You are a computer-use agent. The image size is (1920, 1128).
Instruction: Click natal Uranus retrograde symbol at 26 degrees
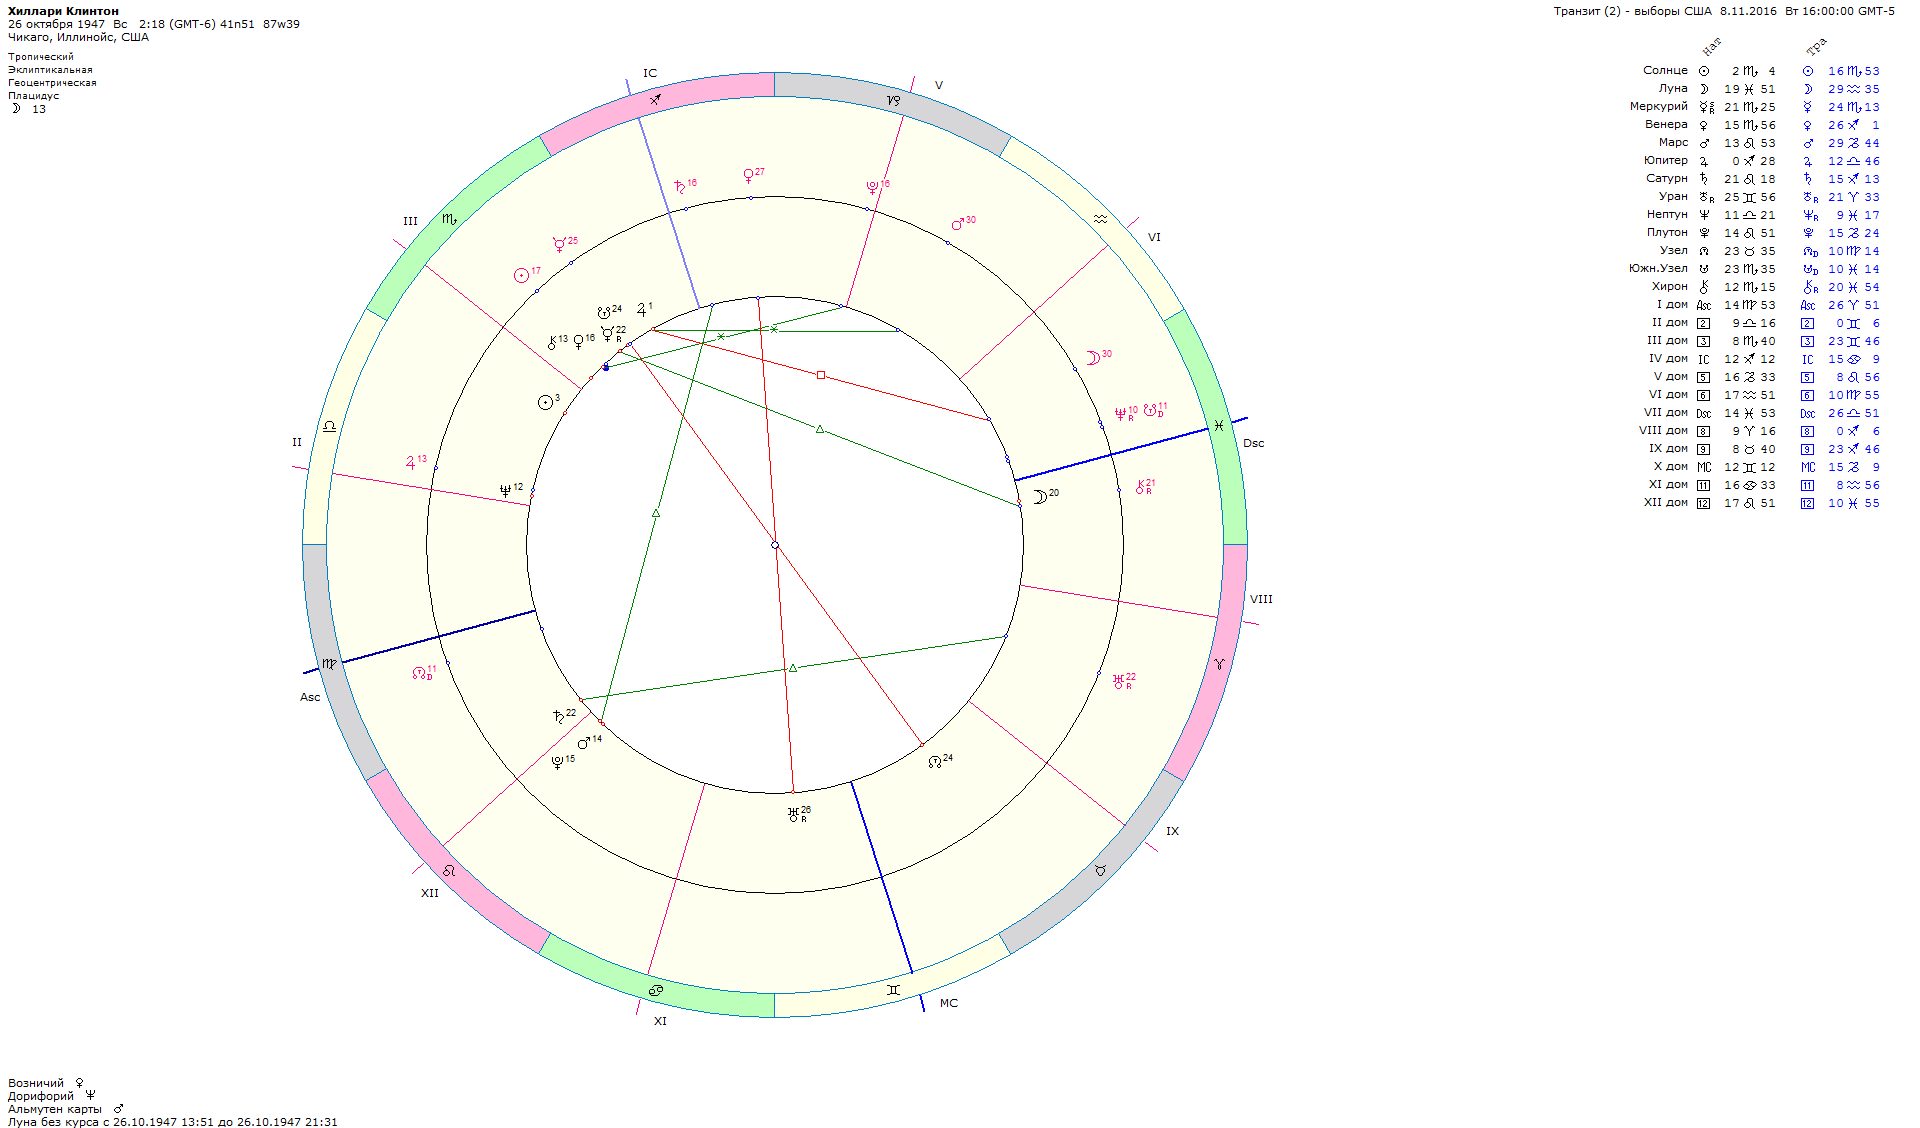tap(793, 814)
